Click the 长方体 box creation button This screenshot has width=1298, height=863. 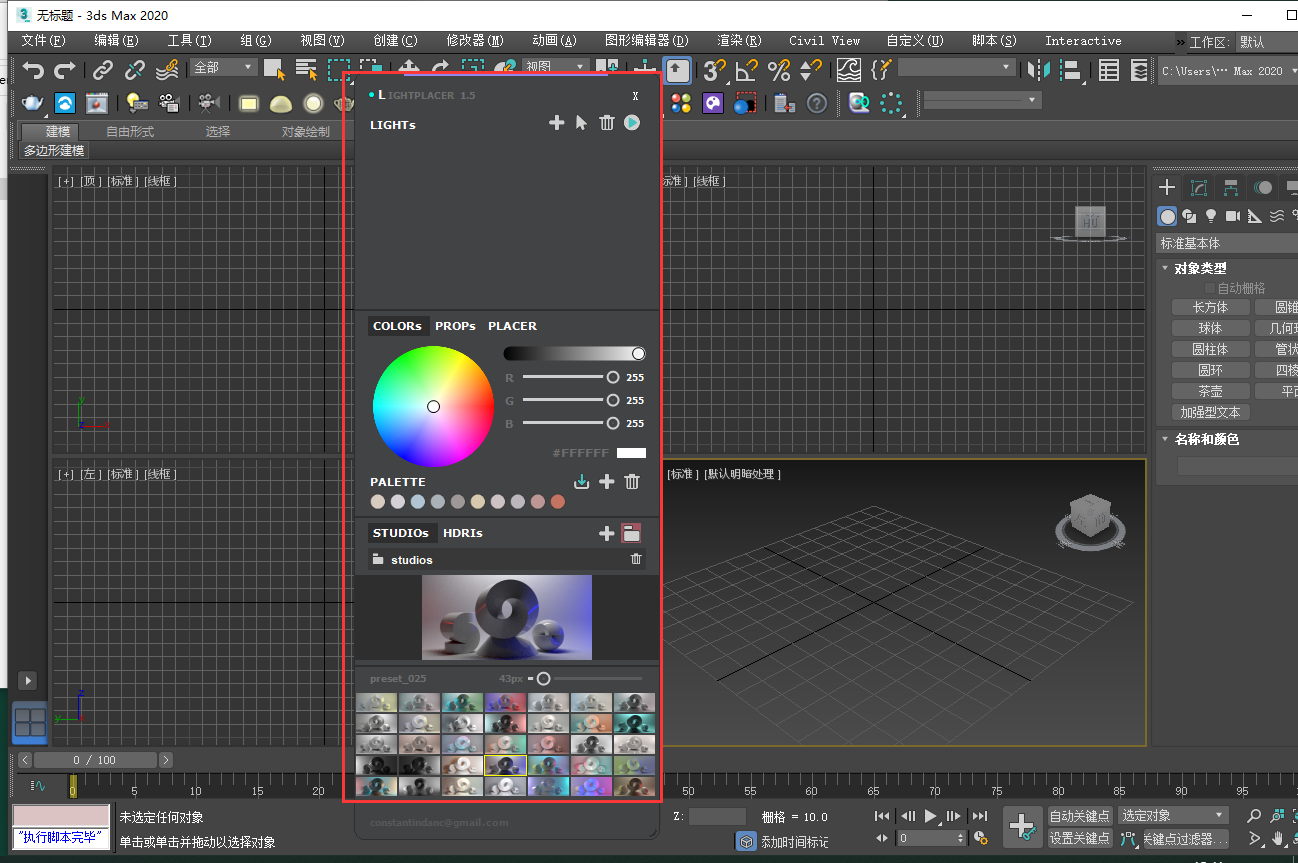coord(1210,307)
